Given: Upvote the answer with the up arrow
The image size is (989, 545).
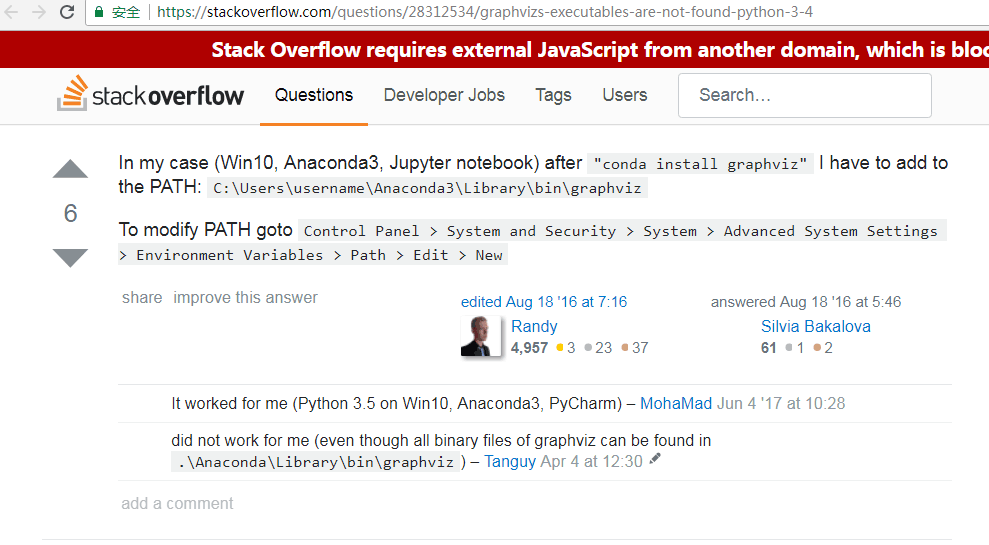Looking at the screenshot, I should pos(70,169).
